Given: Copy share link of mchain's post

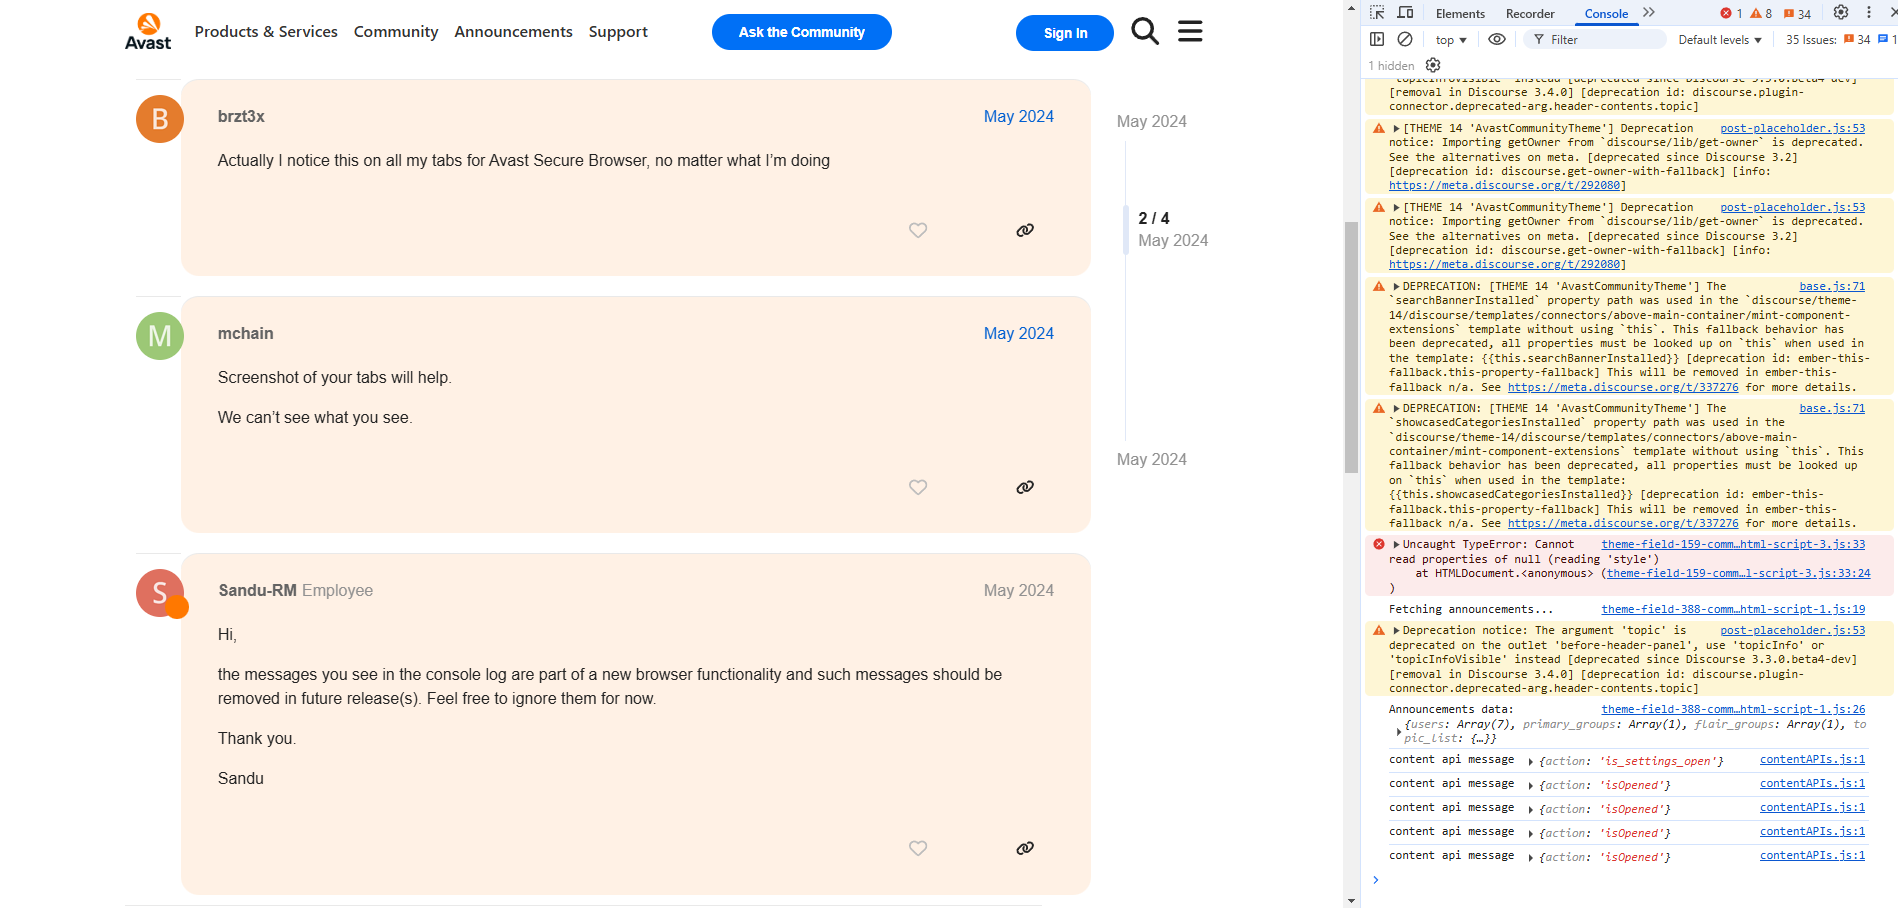Looking at the screenshot, I should pyautogui.click(x=1025, y=487).
